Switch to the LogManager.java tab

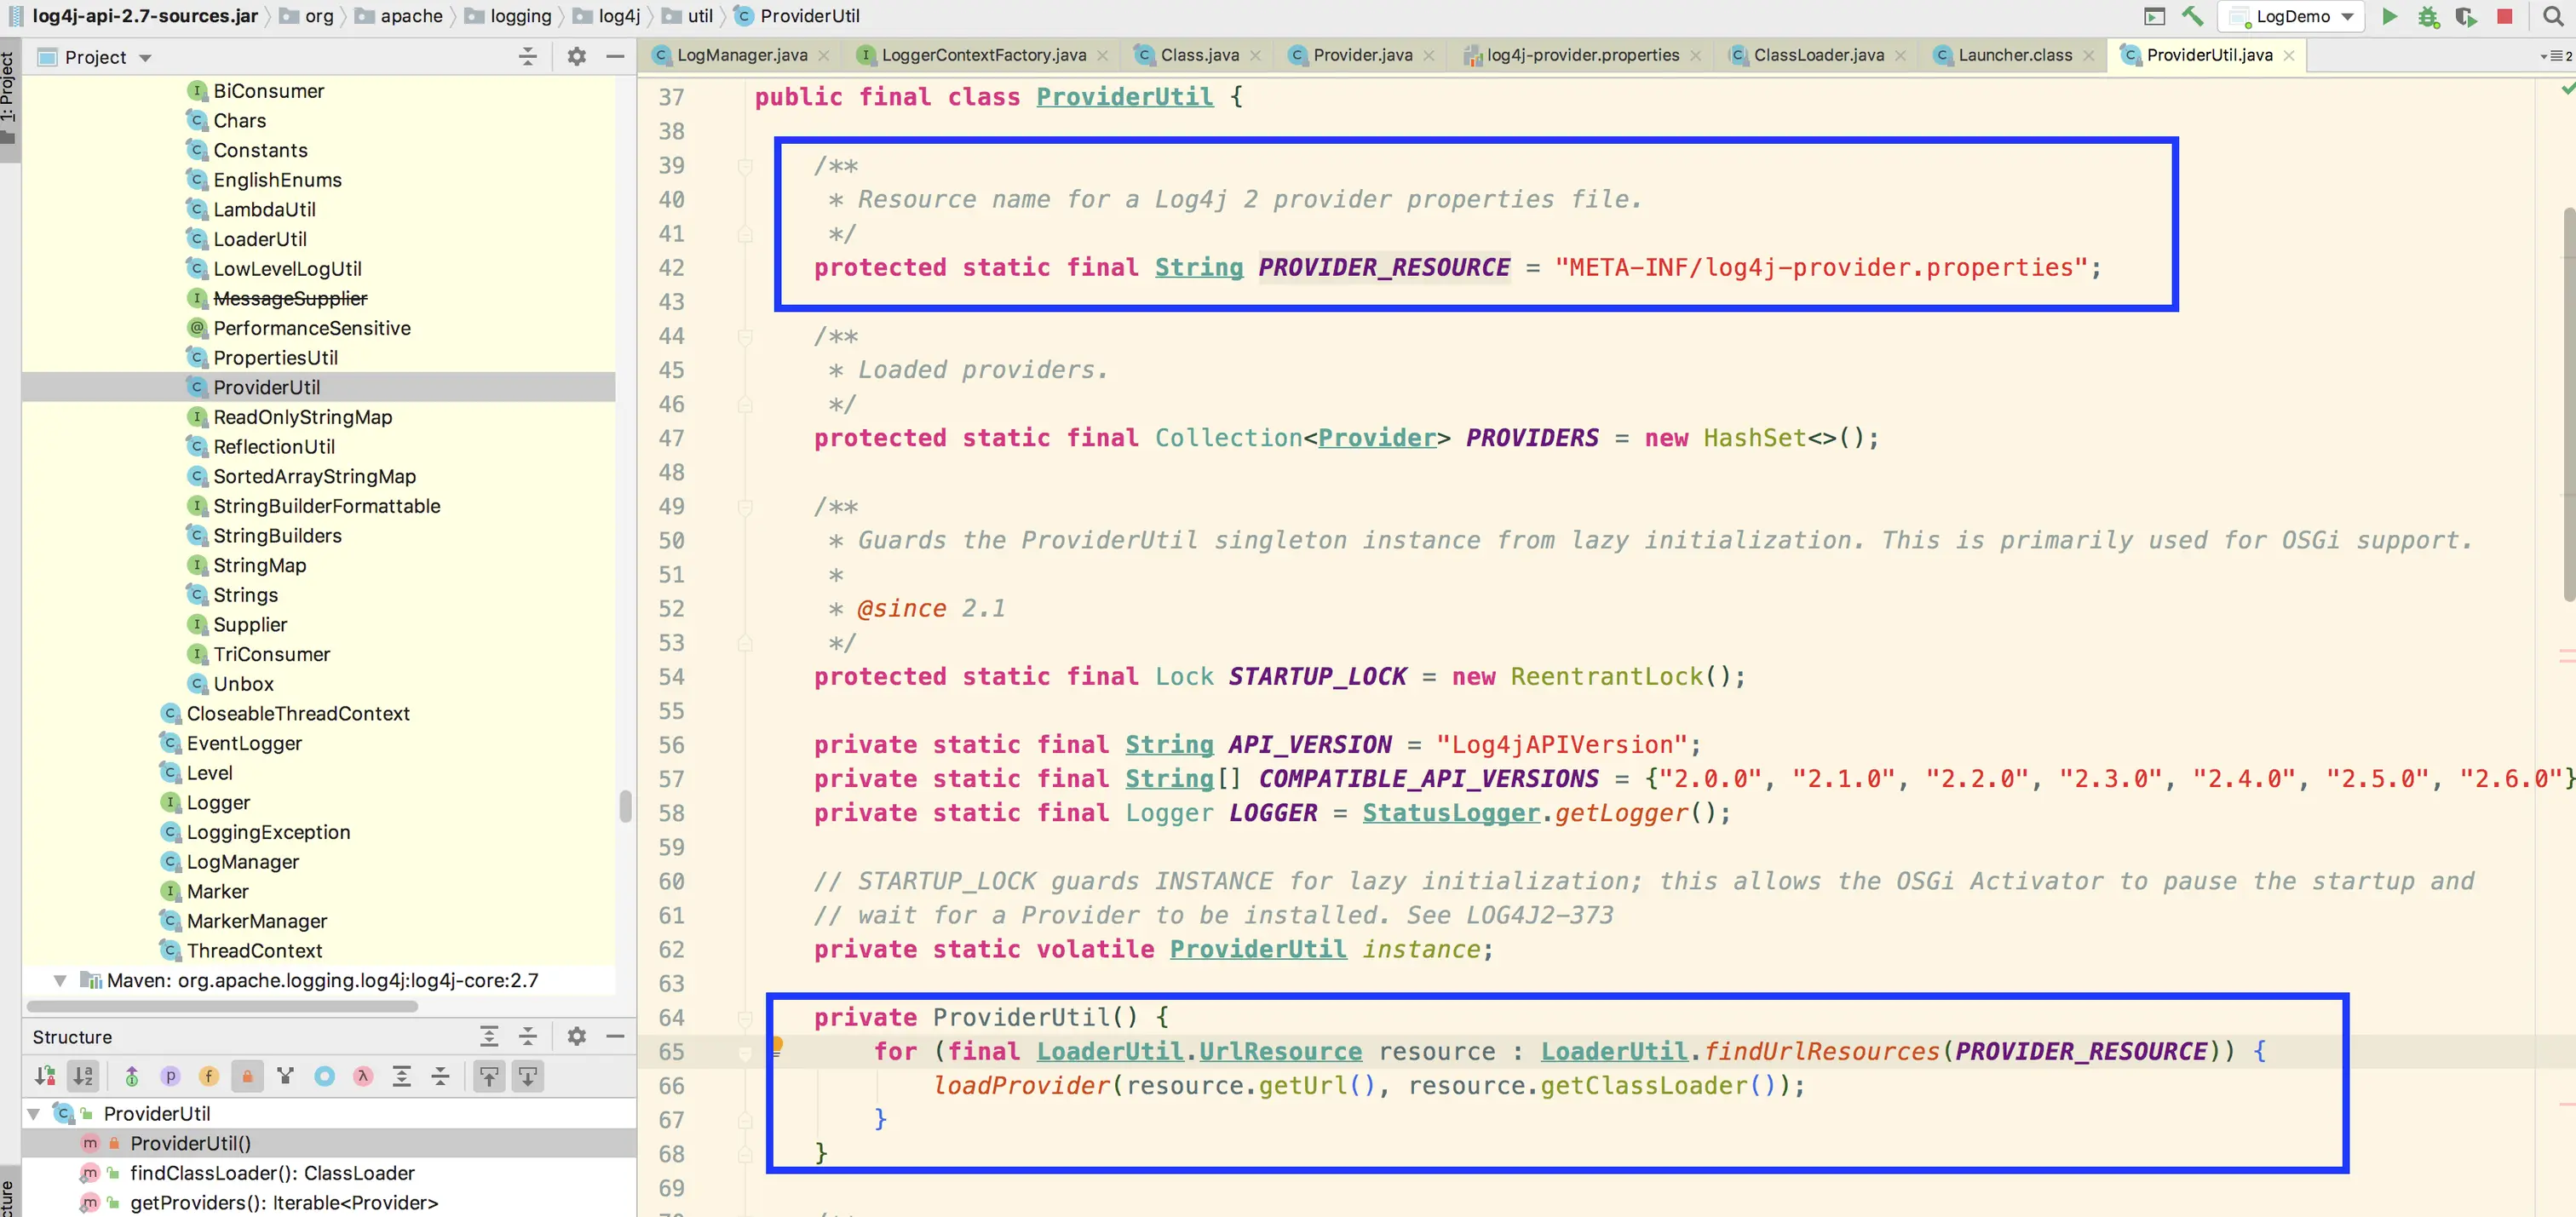pos(742,55)
